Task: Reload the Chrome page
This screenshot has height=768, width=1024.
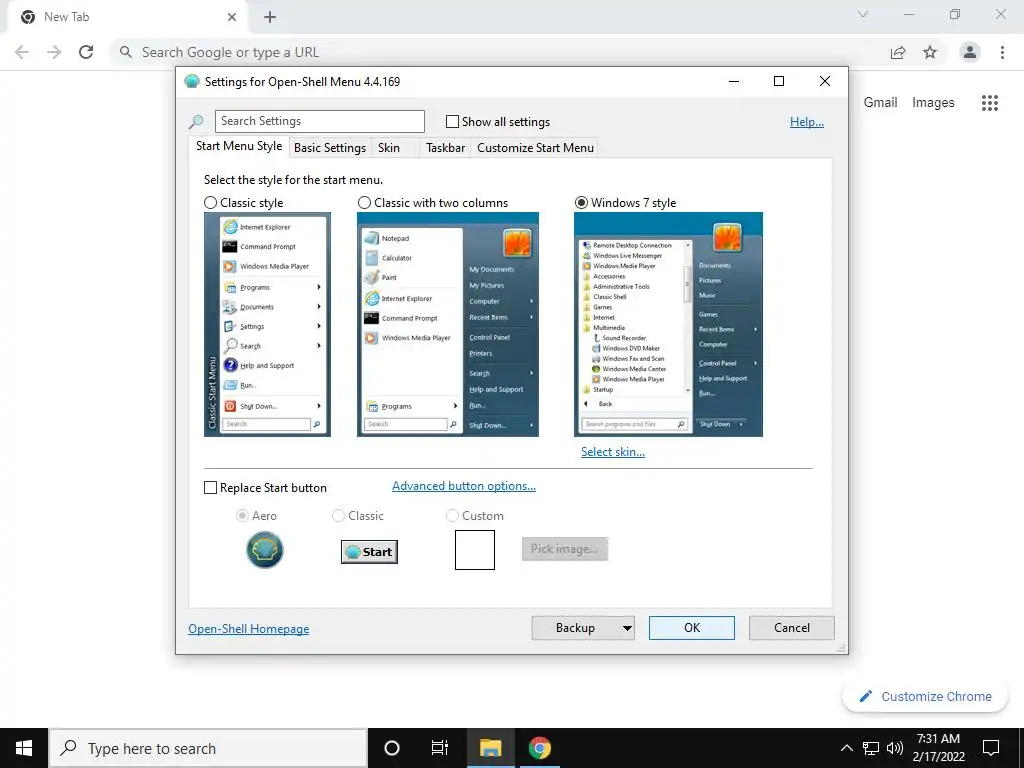Action: point(86,52)
